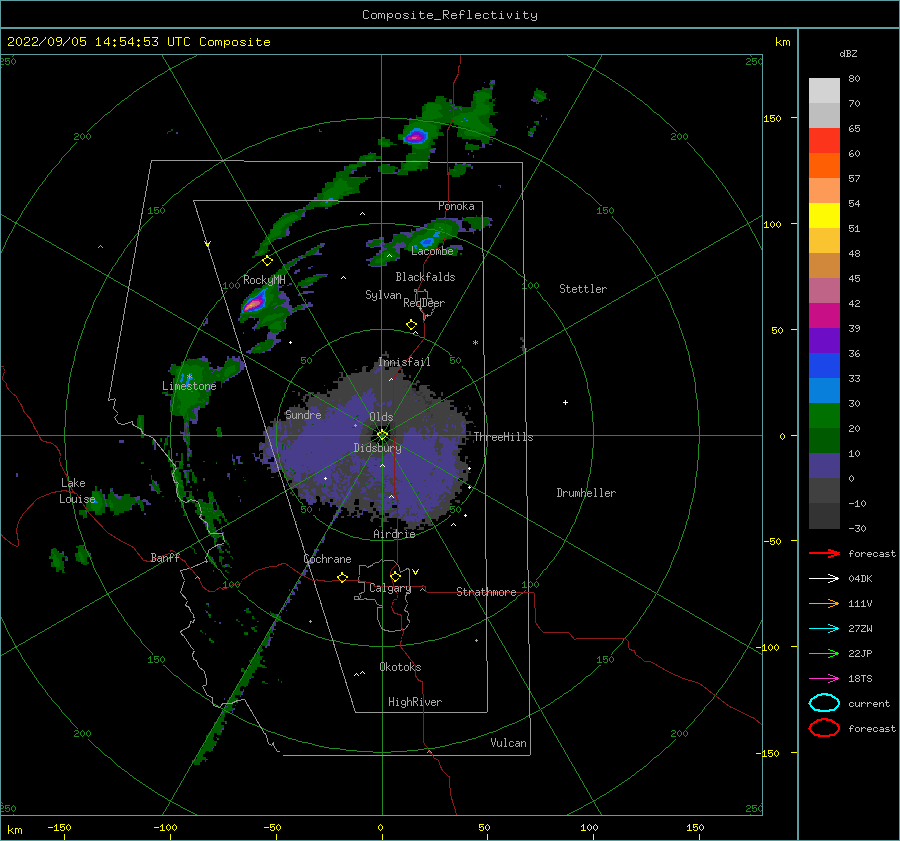
Task: Click the red forecast ellipse icon
Action: point(824,728)
